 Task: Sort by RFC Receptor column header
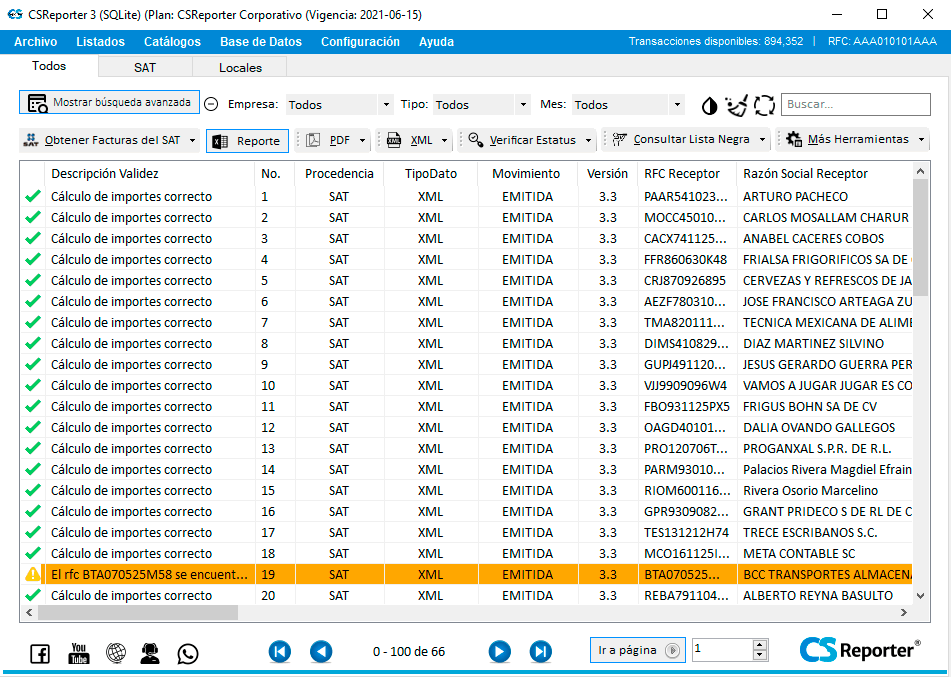pyautogui.click(x=687, y=173)
